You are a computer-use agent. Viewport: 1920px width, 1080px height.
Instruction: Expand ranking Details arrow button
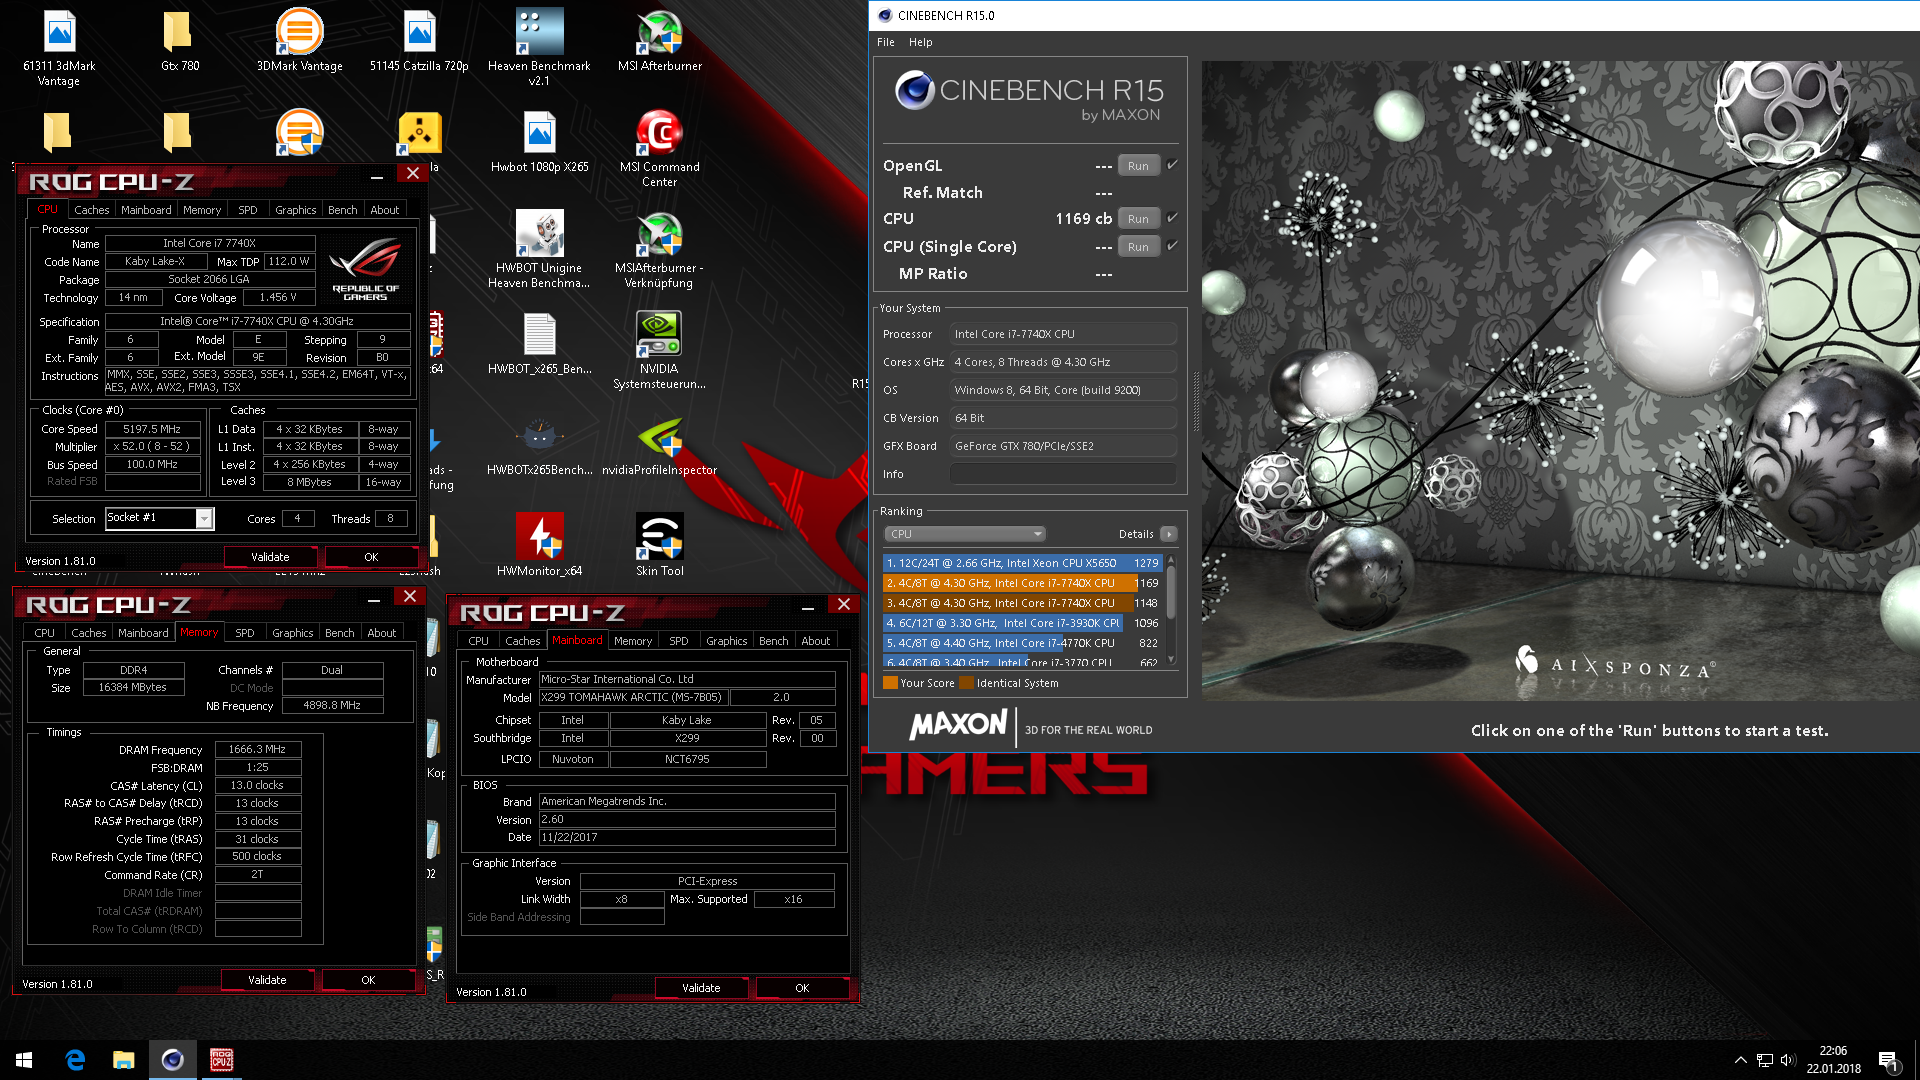(1168, 534)
